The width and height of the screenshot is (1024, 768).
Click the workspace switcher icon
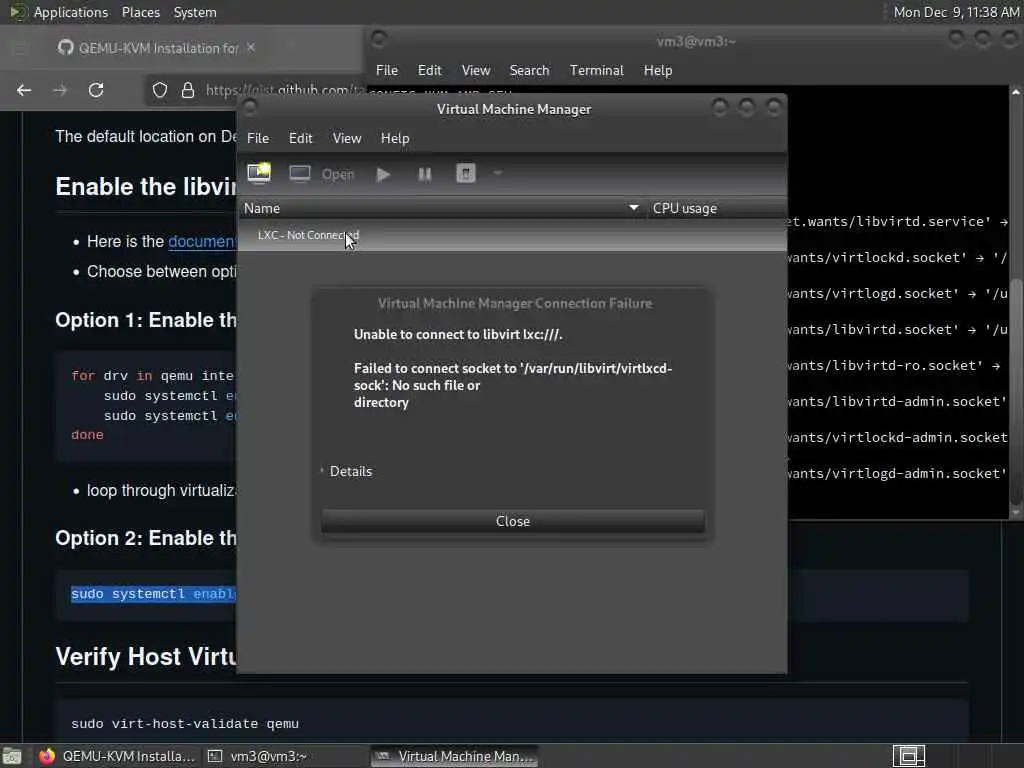[908, 756]
